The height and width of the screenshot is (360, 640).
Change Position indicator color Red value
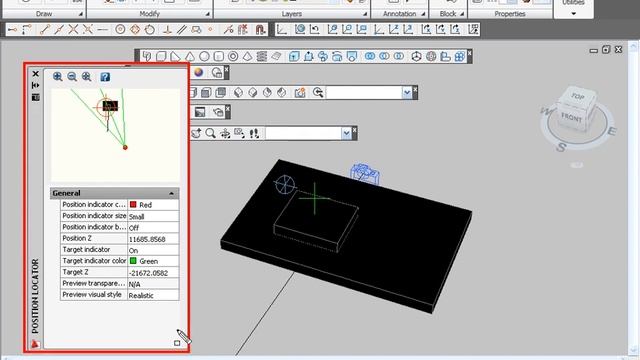(x=153, y=204)
